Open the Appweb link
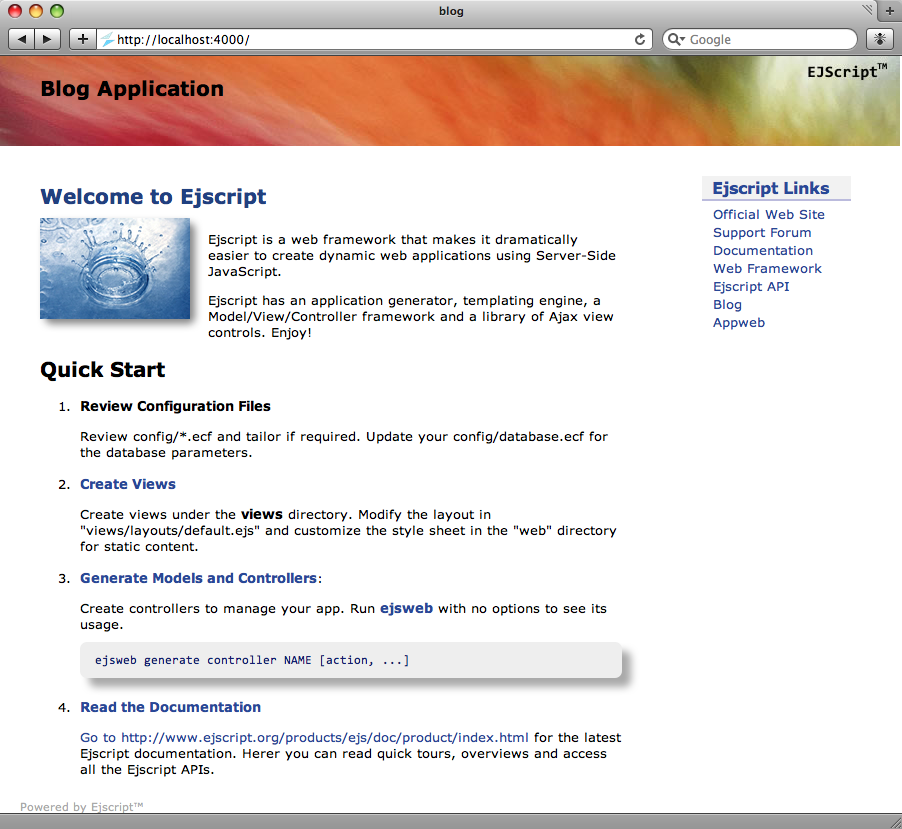Viewport: 902px width, 829px height. coord(739,323)
